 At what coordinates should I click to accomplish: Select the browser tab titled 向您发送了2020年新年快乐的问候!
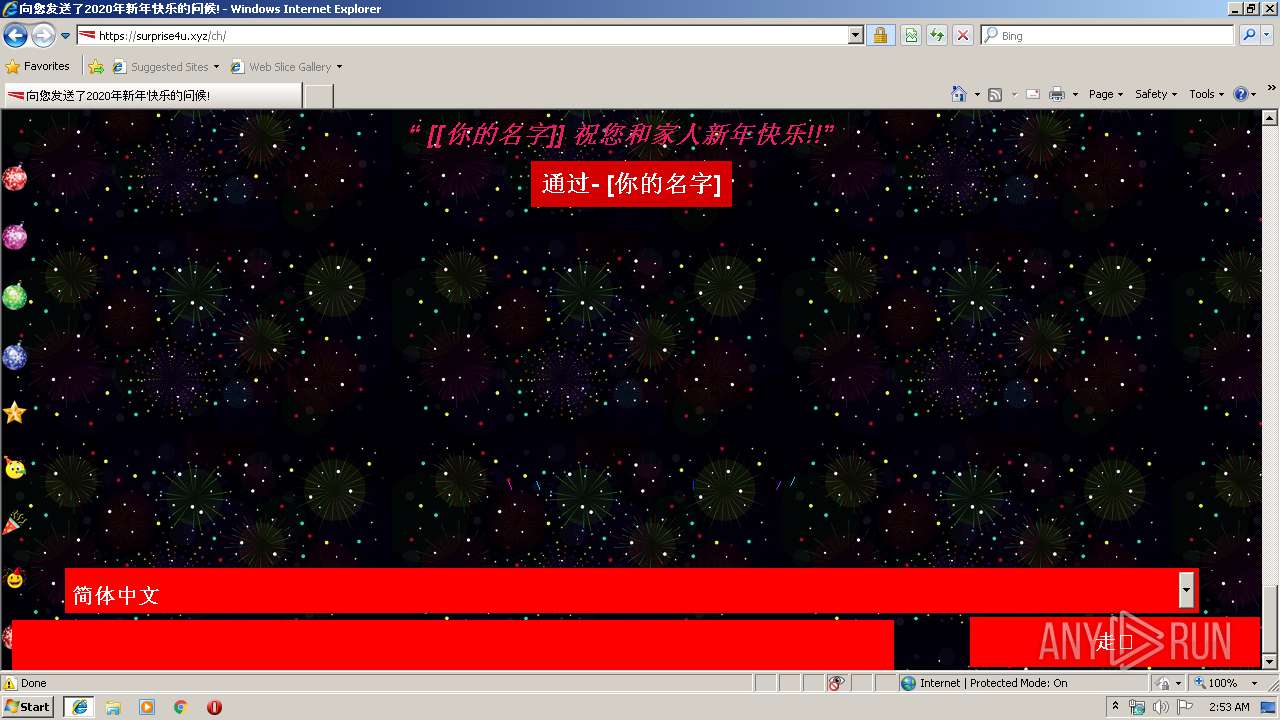click(x=152, y=95)
